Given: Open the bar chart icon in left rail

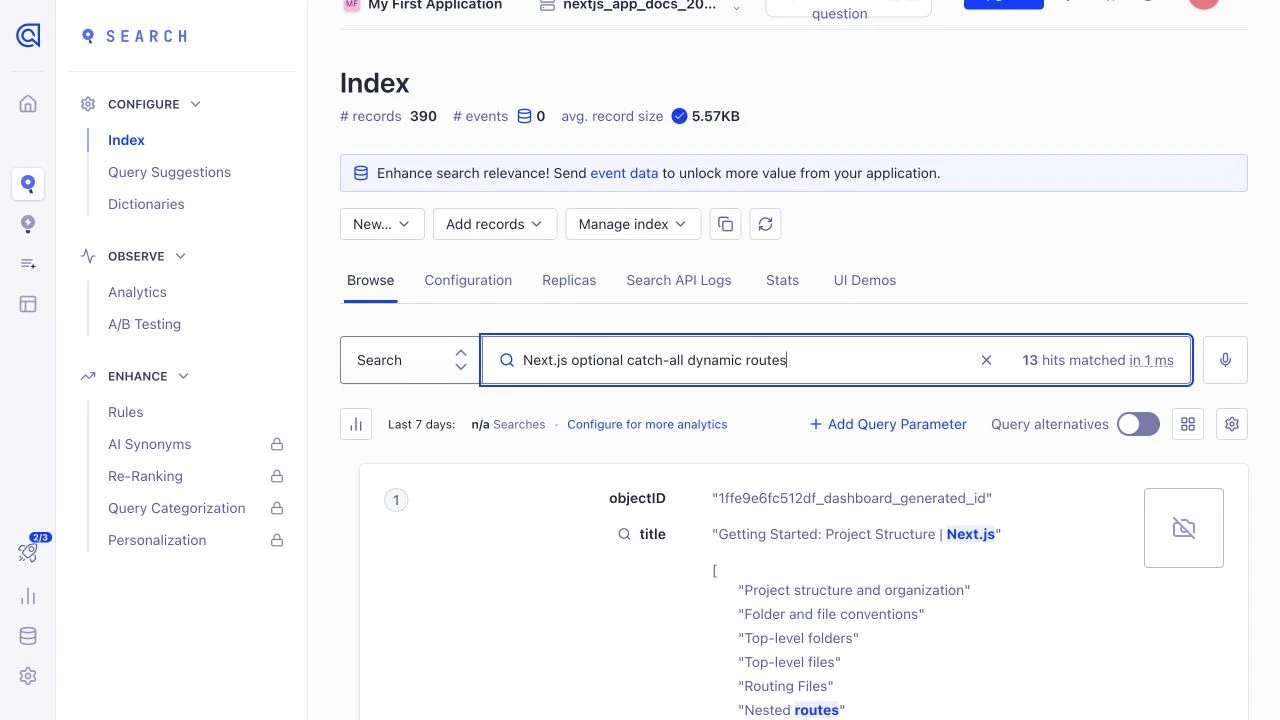Looking at the screenshot, I should (x=28, y=597).
